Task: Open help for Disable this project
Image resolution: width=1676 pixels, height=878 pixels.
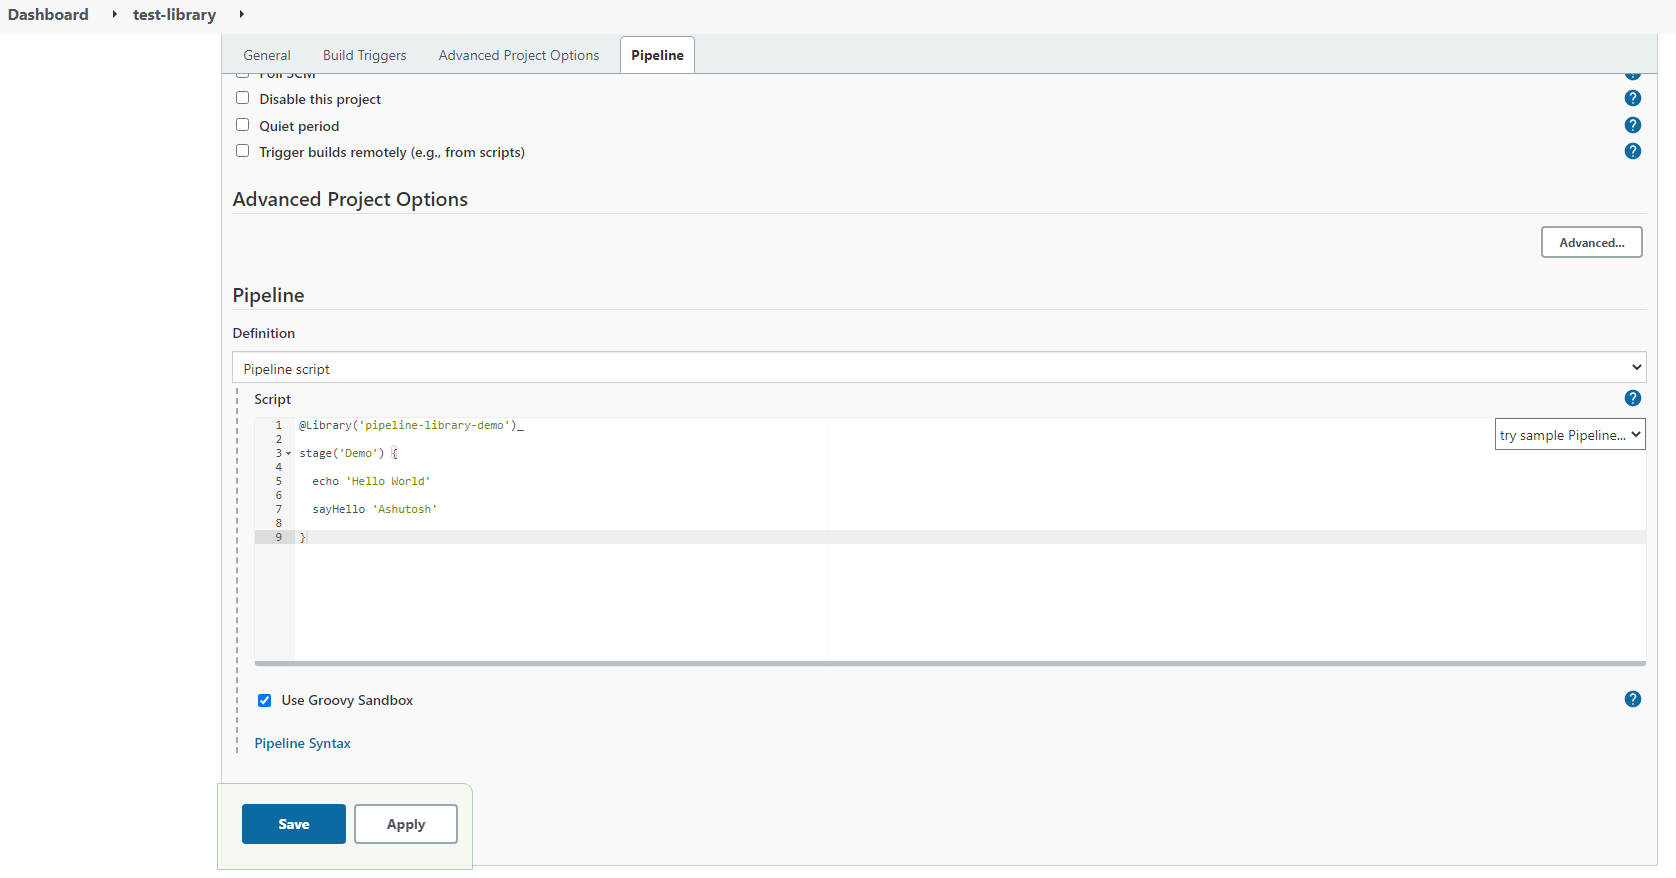Action: tap(1633, 98)
